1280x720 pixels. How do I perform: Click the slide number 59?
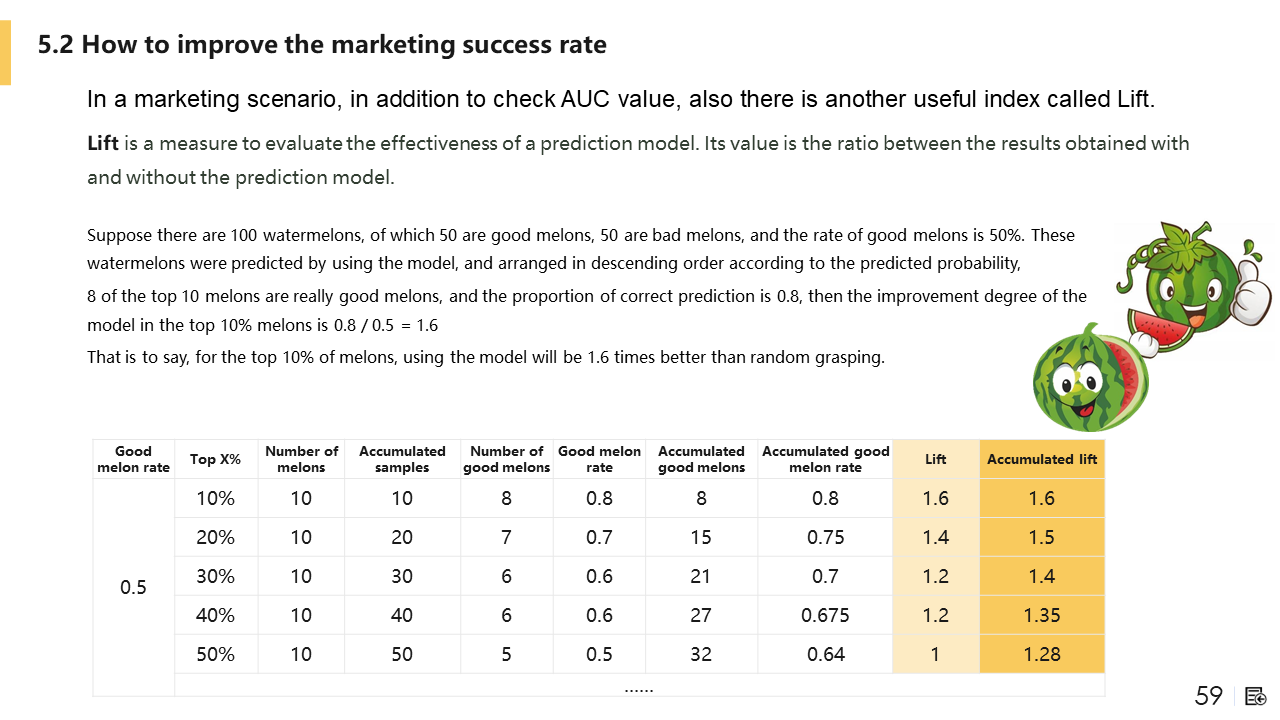[1209, 696]
